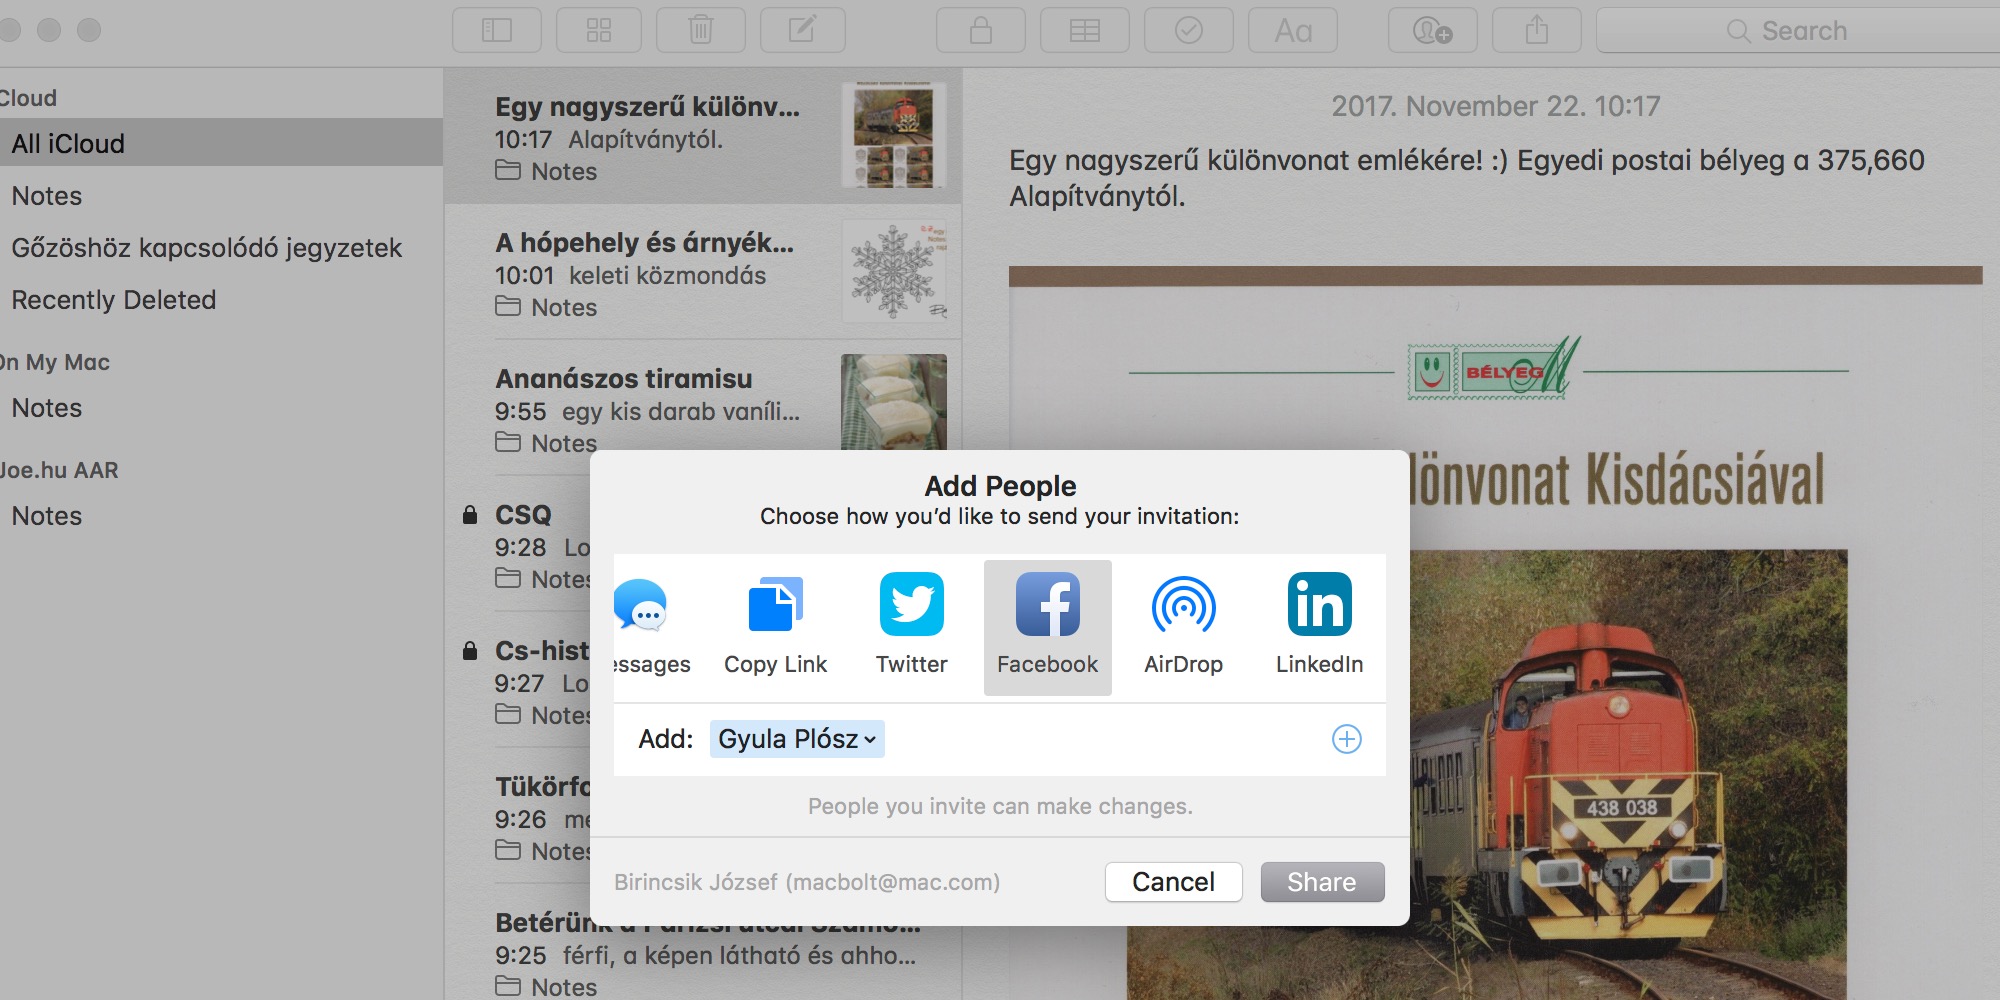Image resolution: width=2000 pixels, height=1000 pixels.
Task: Open the Betérünk note from 9:25
Action: (703, 953)
